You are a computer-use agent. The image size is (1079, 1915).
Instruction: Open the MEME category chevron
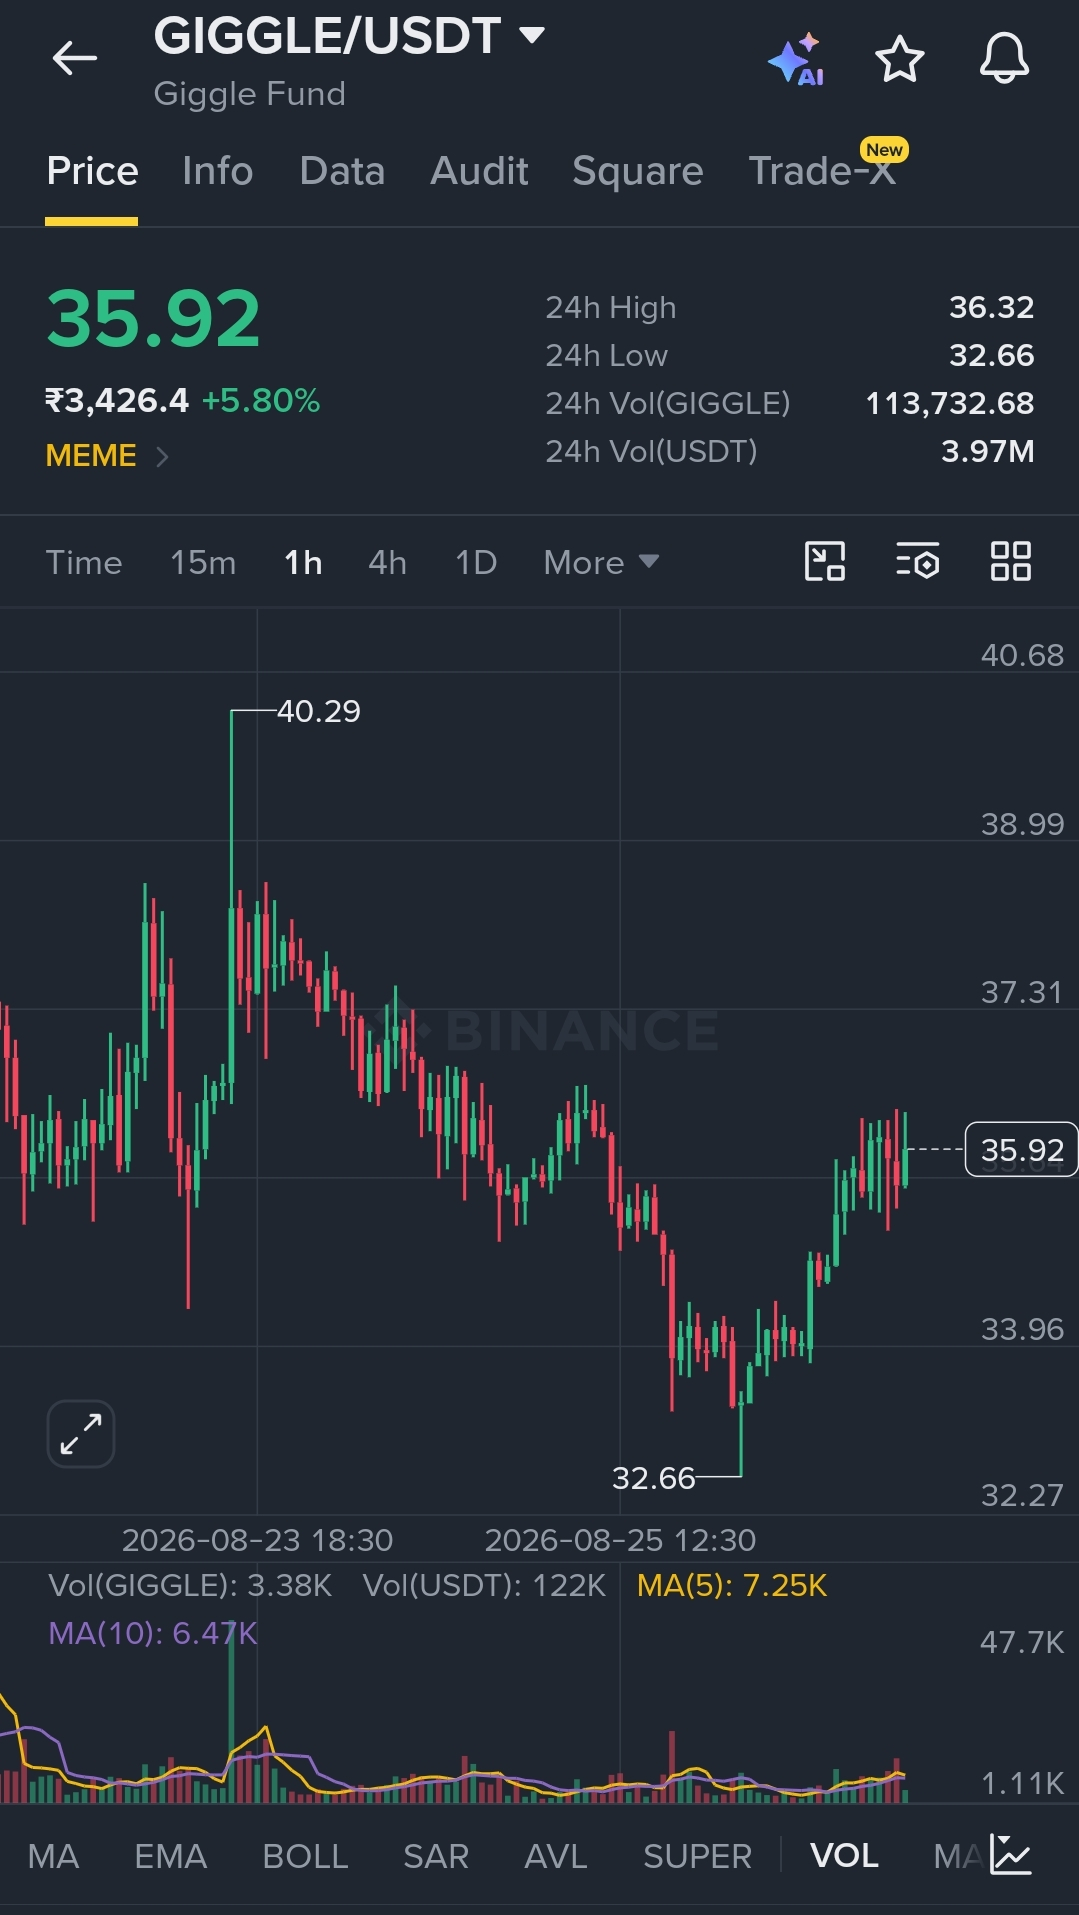tap(162, 457)
